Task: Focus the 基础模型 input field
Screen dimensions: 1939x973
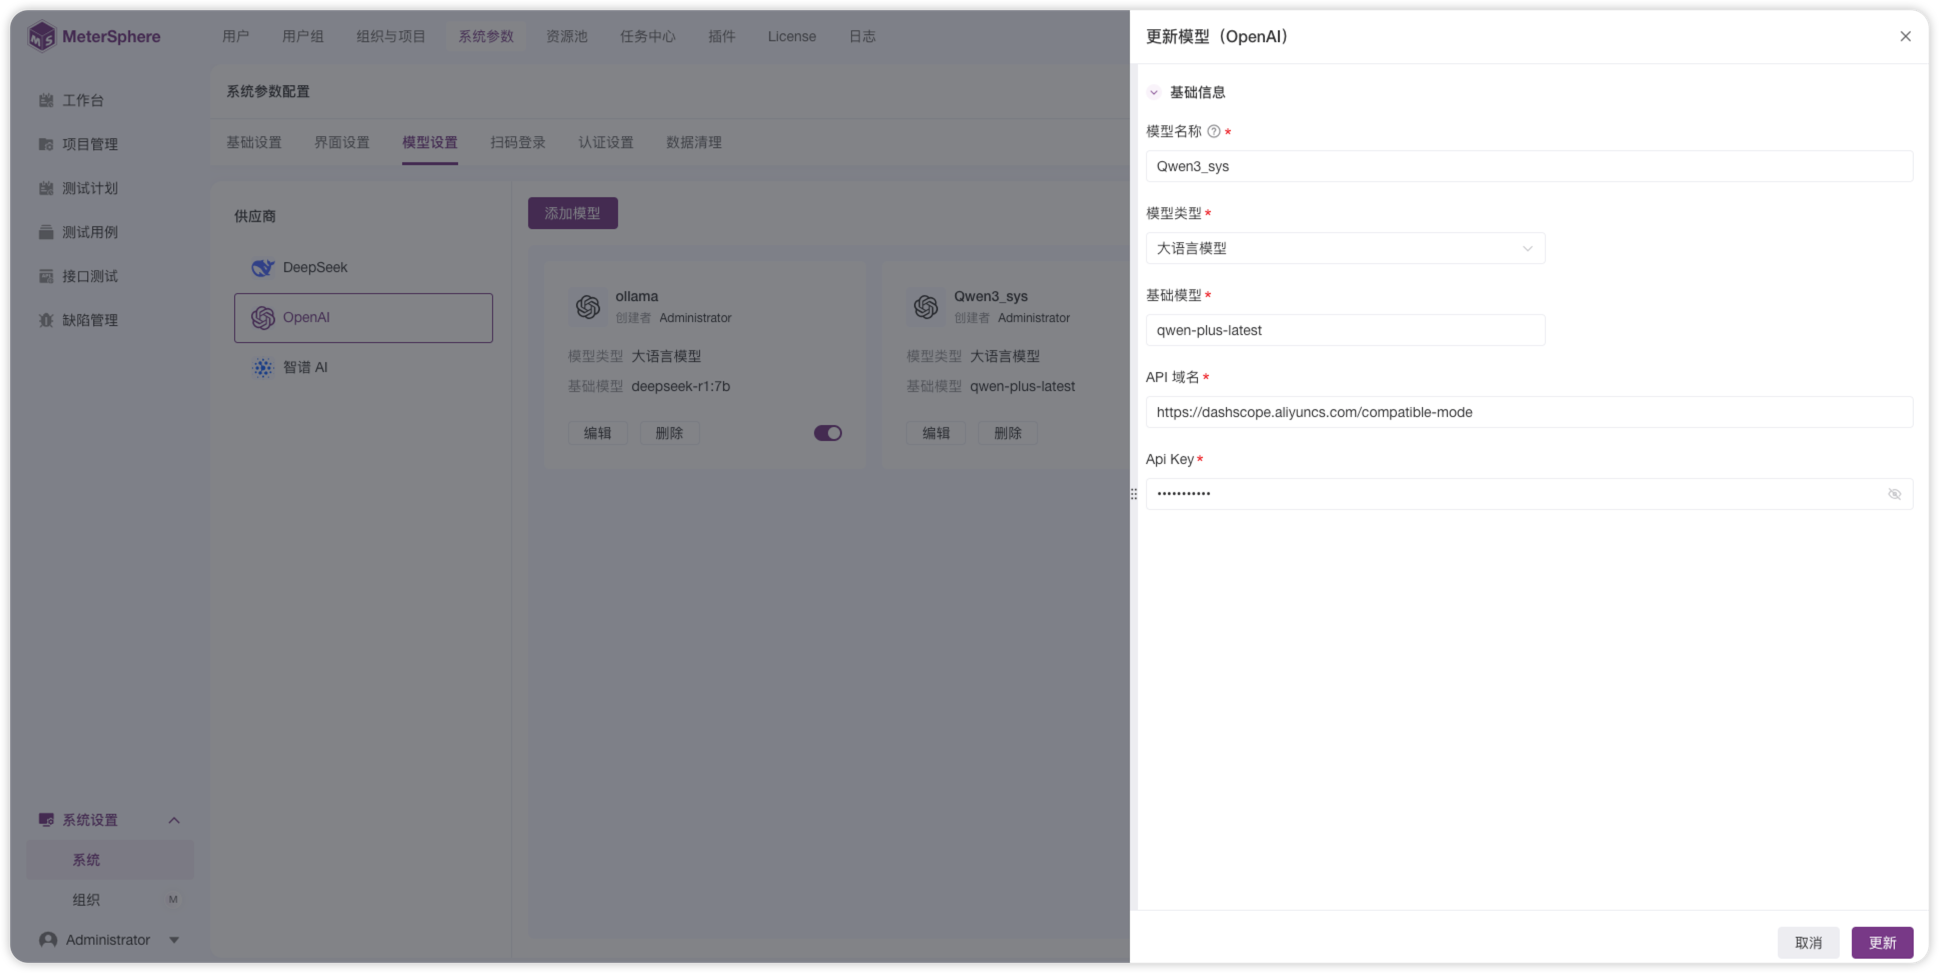Action: 1345,330
